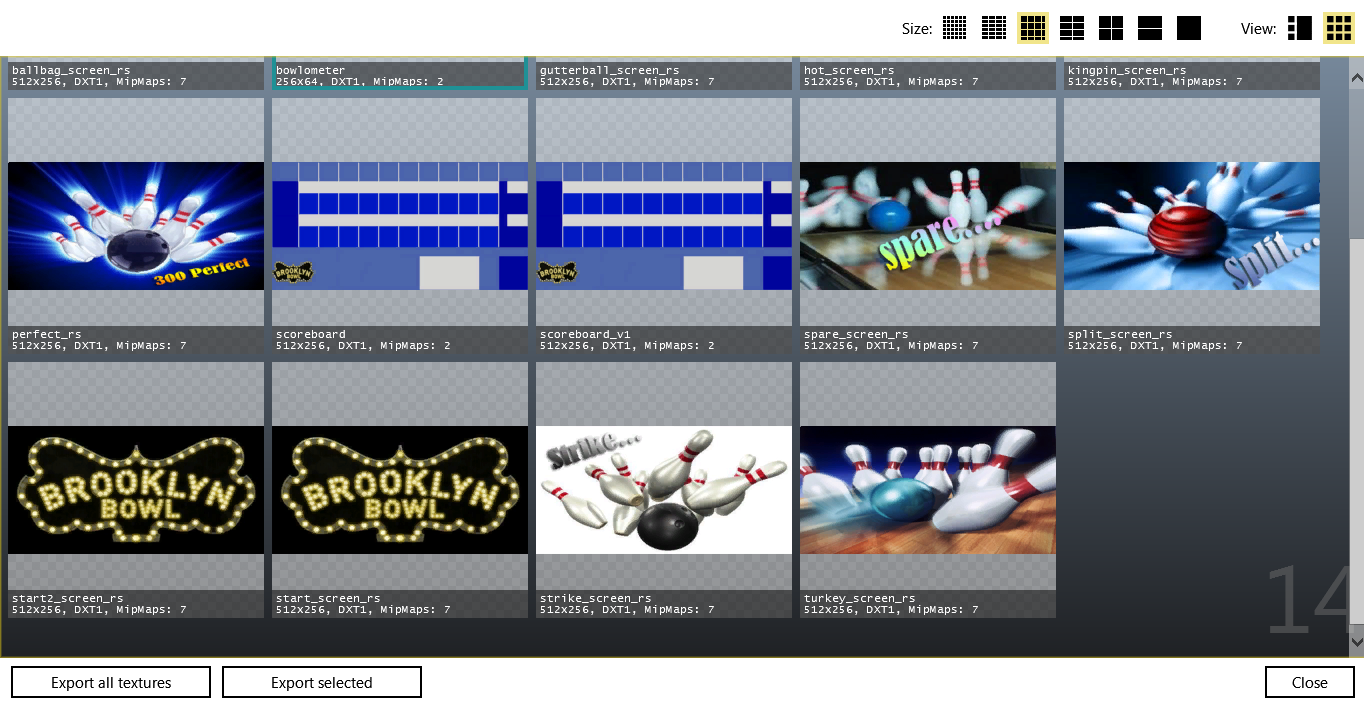Select the scoreboard_v1 texture thumbnail
This screenshot has height=706, width=1364.
pos(664,226)
